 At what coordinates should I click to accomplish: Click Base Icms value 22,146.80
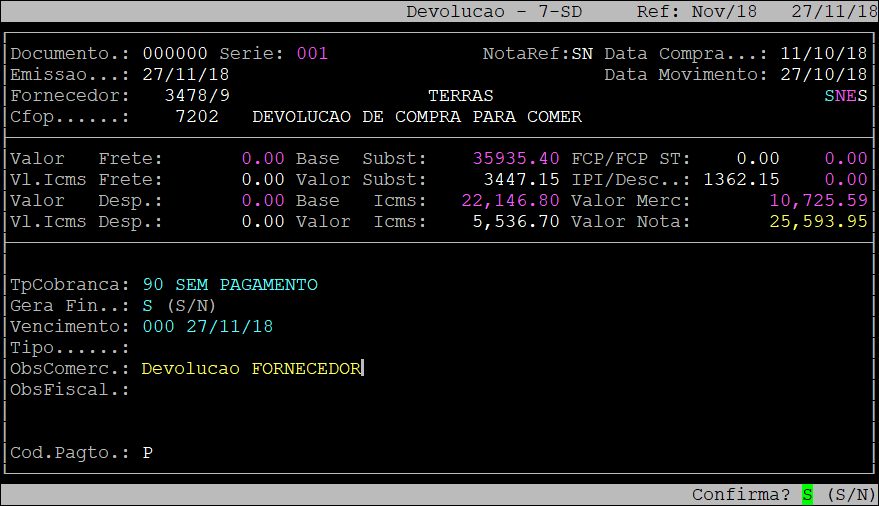(x=510, y=201)
